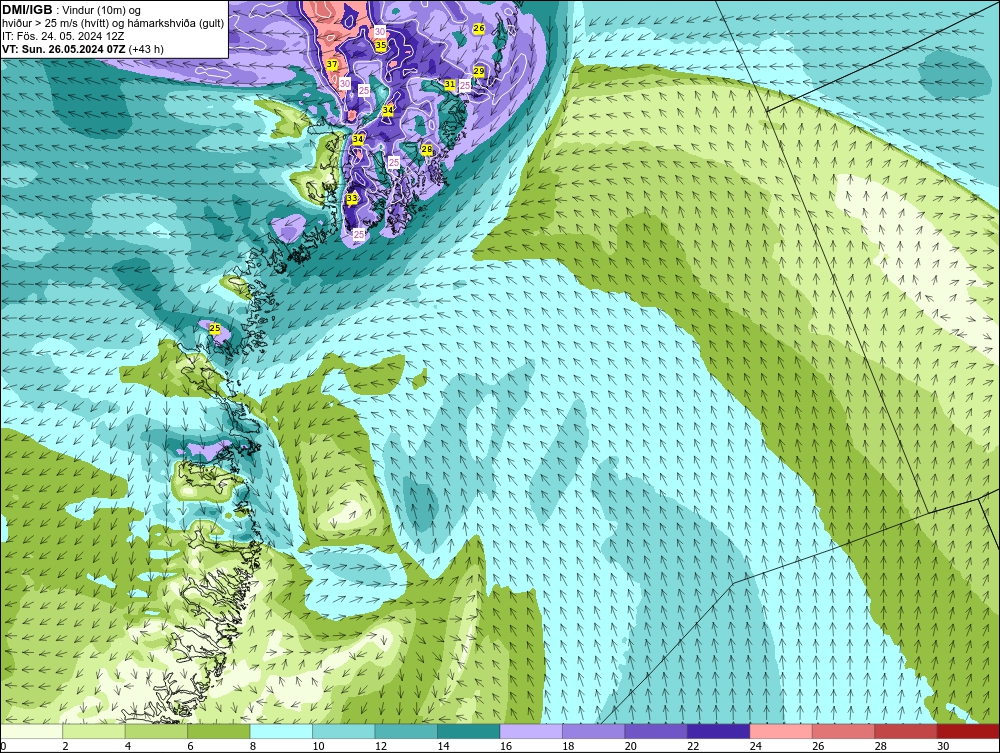
Task: Select the 22–24 m/s deep indigo swatch
Action: tap(719, 731)
